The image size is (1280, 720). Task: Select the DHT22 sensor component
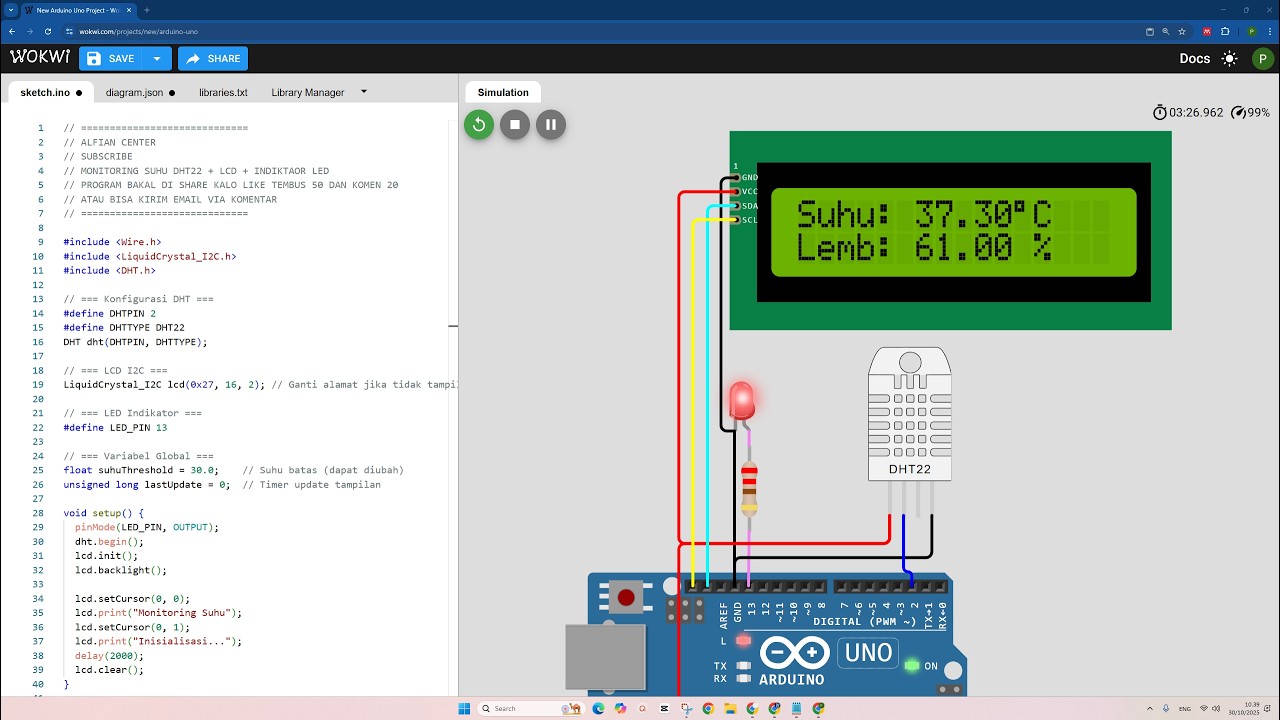pyautogui.click(x=909, y=414)
